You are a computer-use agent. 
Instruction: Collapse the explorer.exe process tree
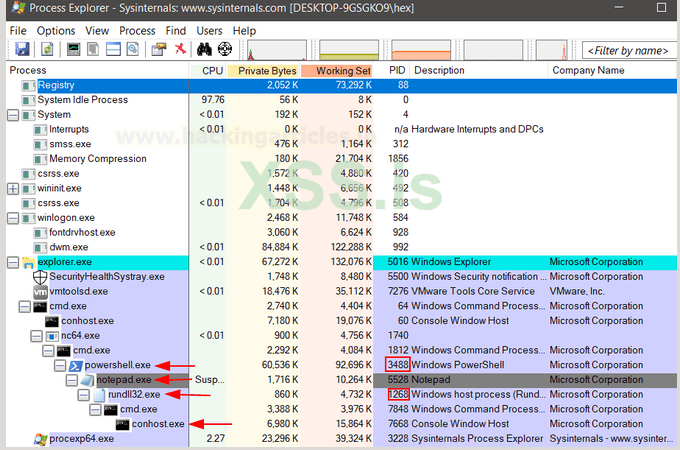tap(12, 262)
